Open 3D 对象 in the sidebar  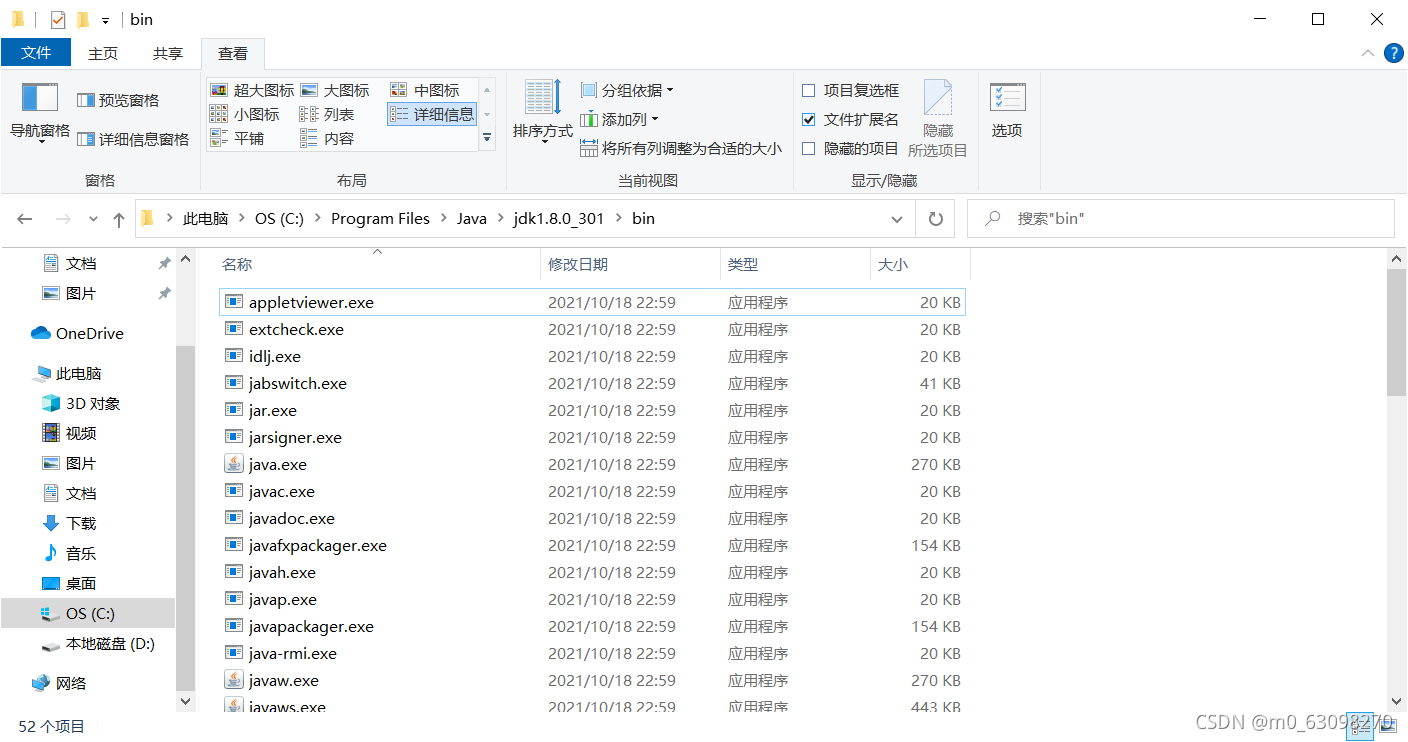80,403
